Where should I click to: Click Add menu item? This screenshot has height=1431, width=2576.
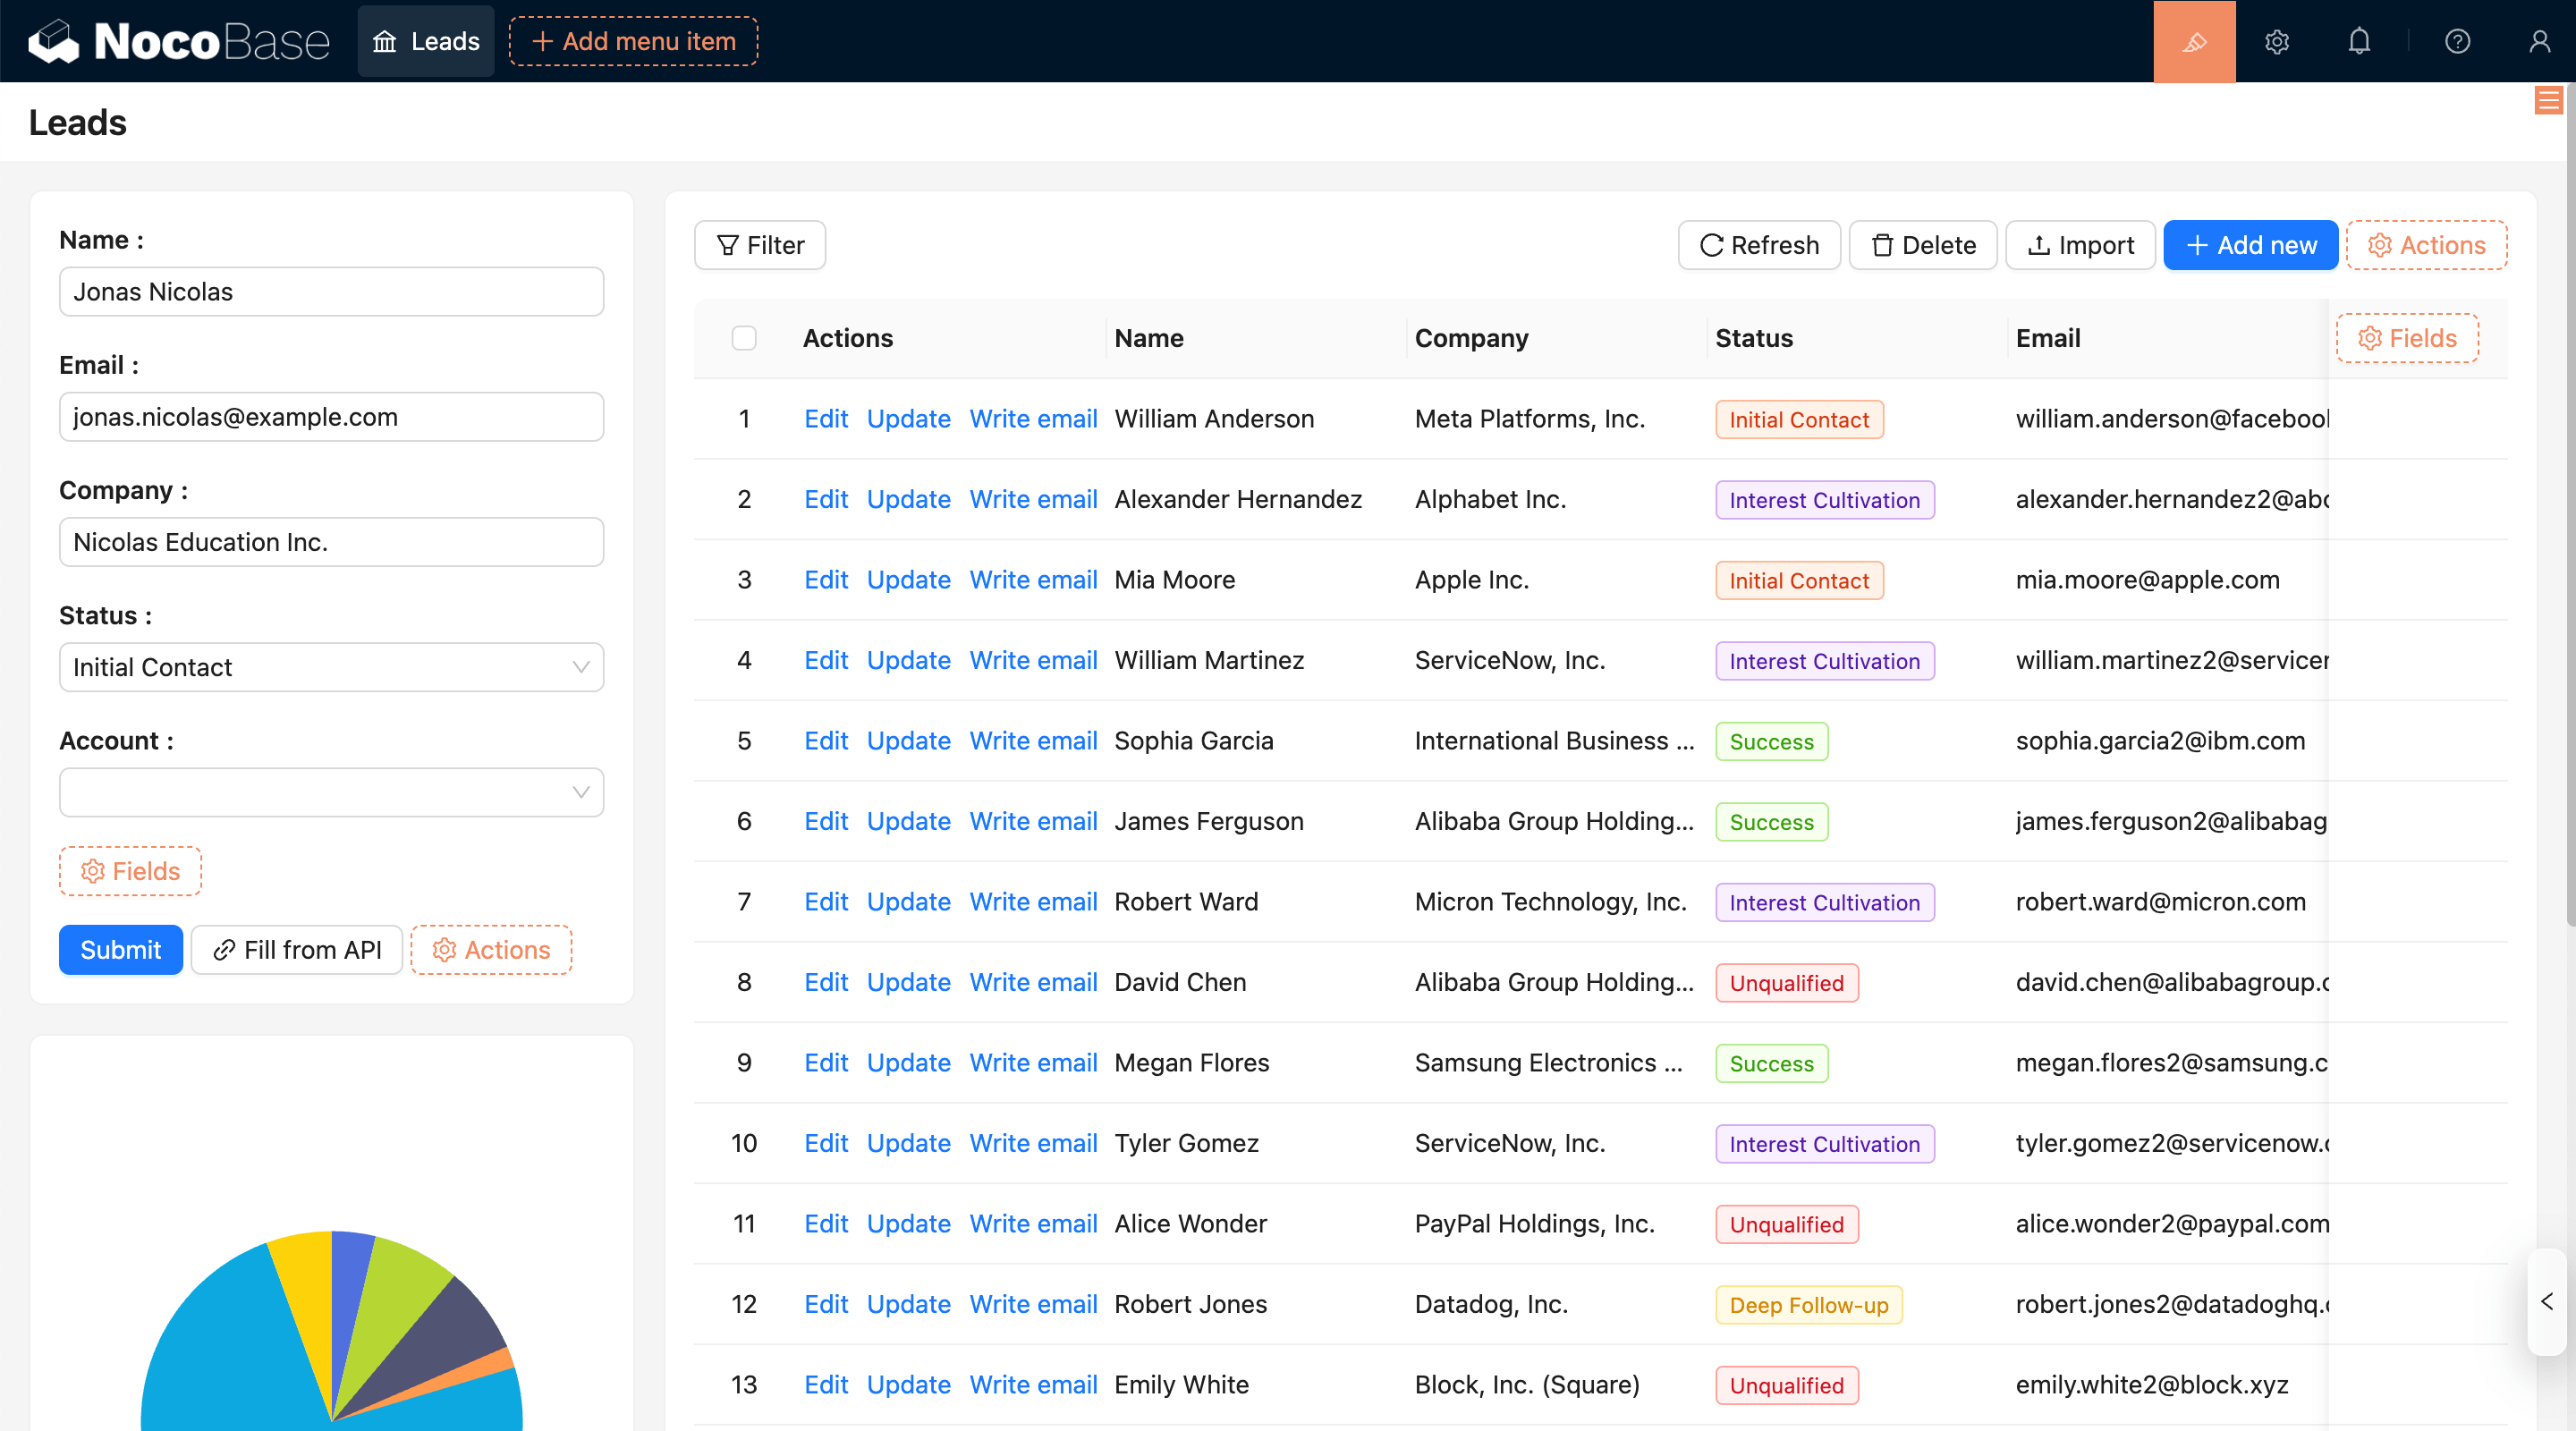click(633, 41)
